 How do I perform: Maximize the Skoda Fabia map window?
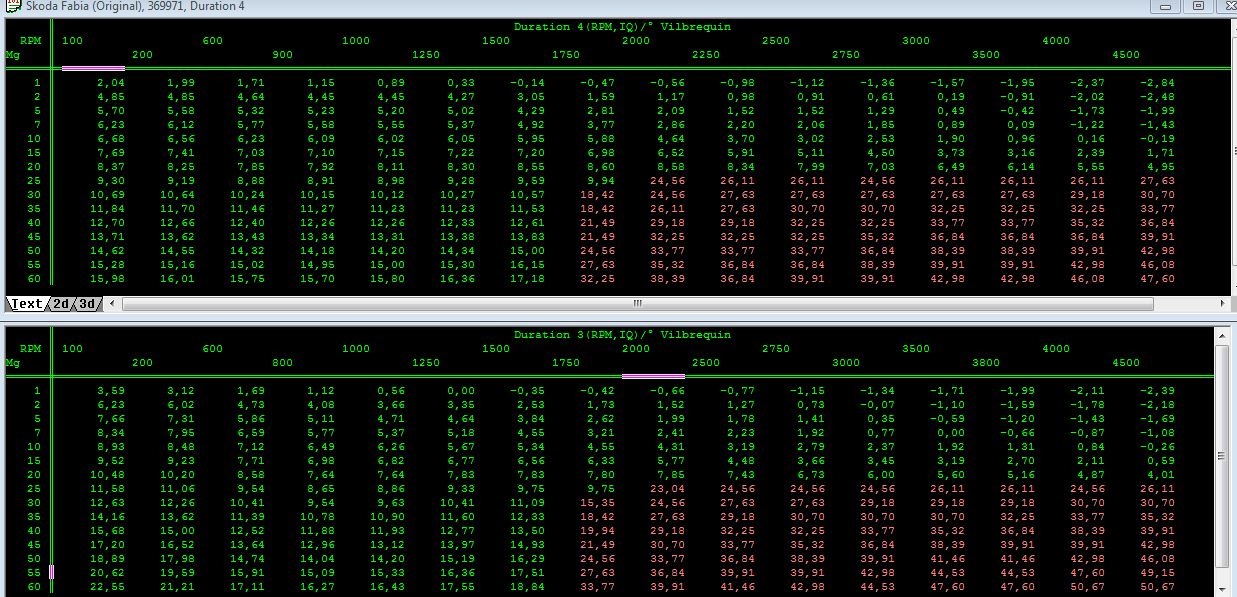[x=1197, y=7]
